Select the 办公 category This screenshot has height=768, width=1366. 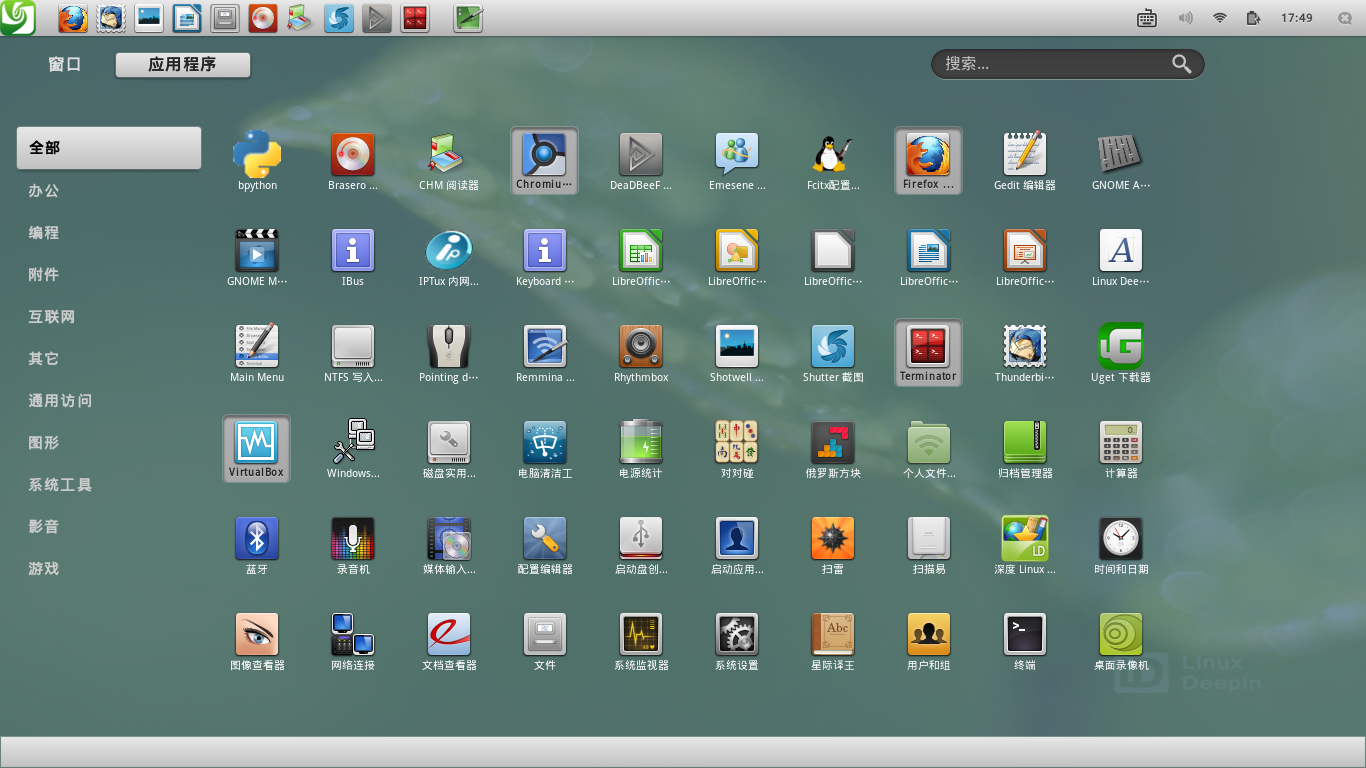point(44,190)
